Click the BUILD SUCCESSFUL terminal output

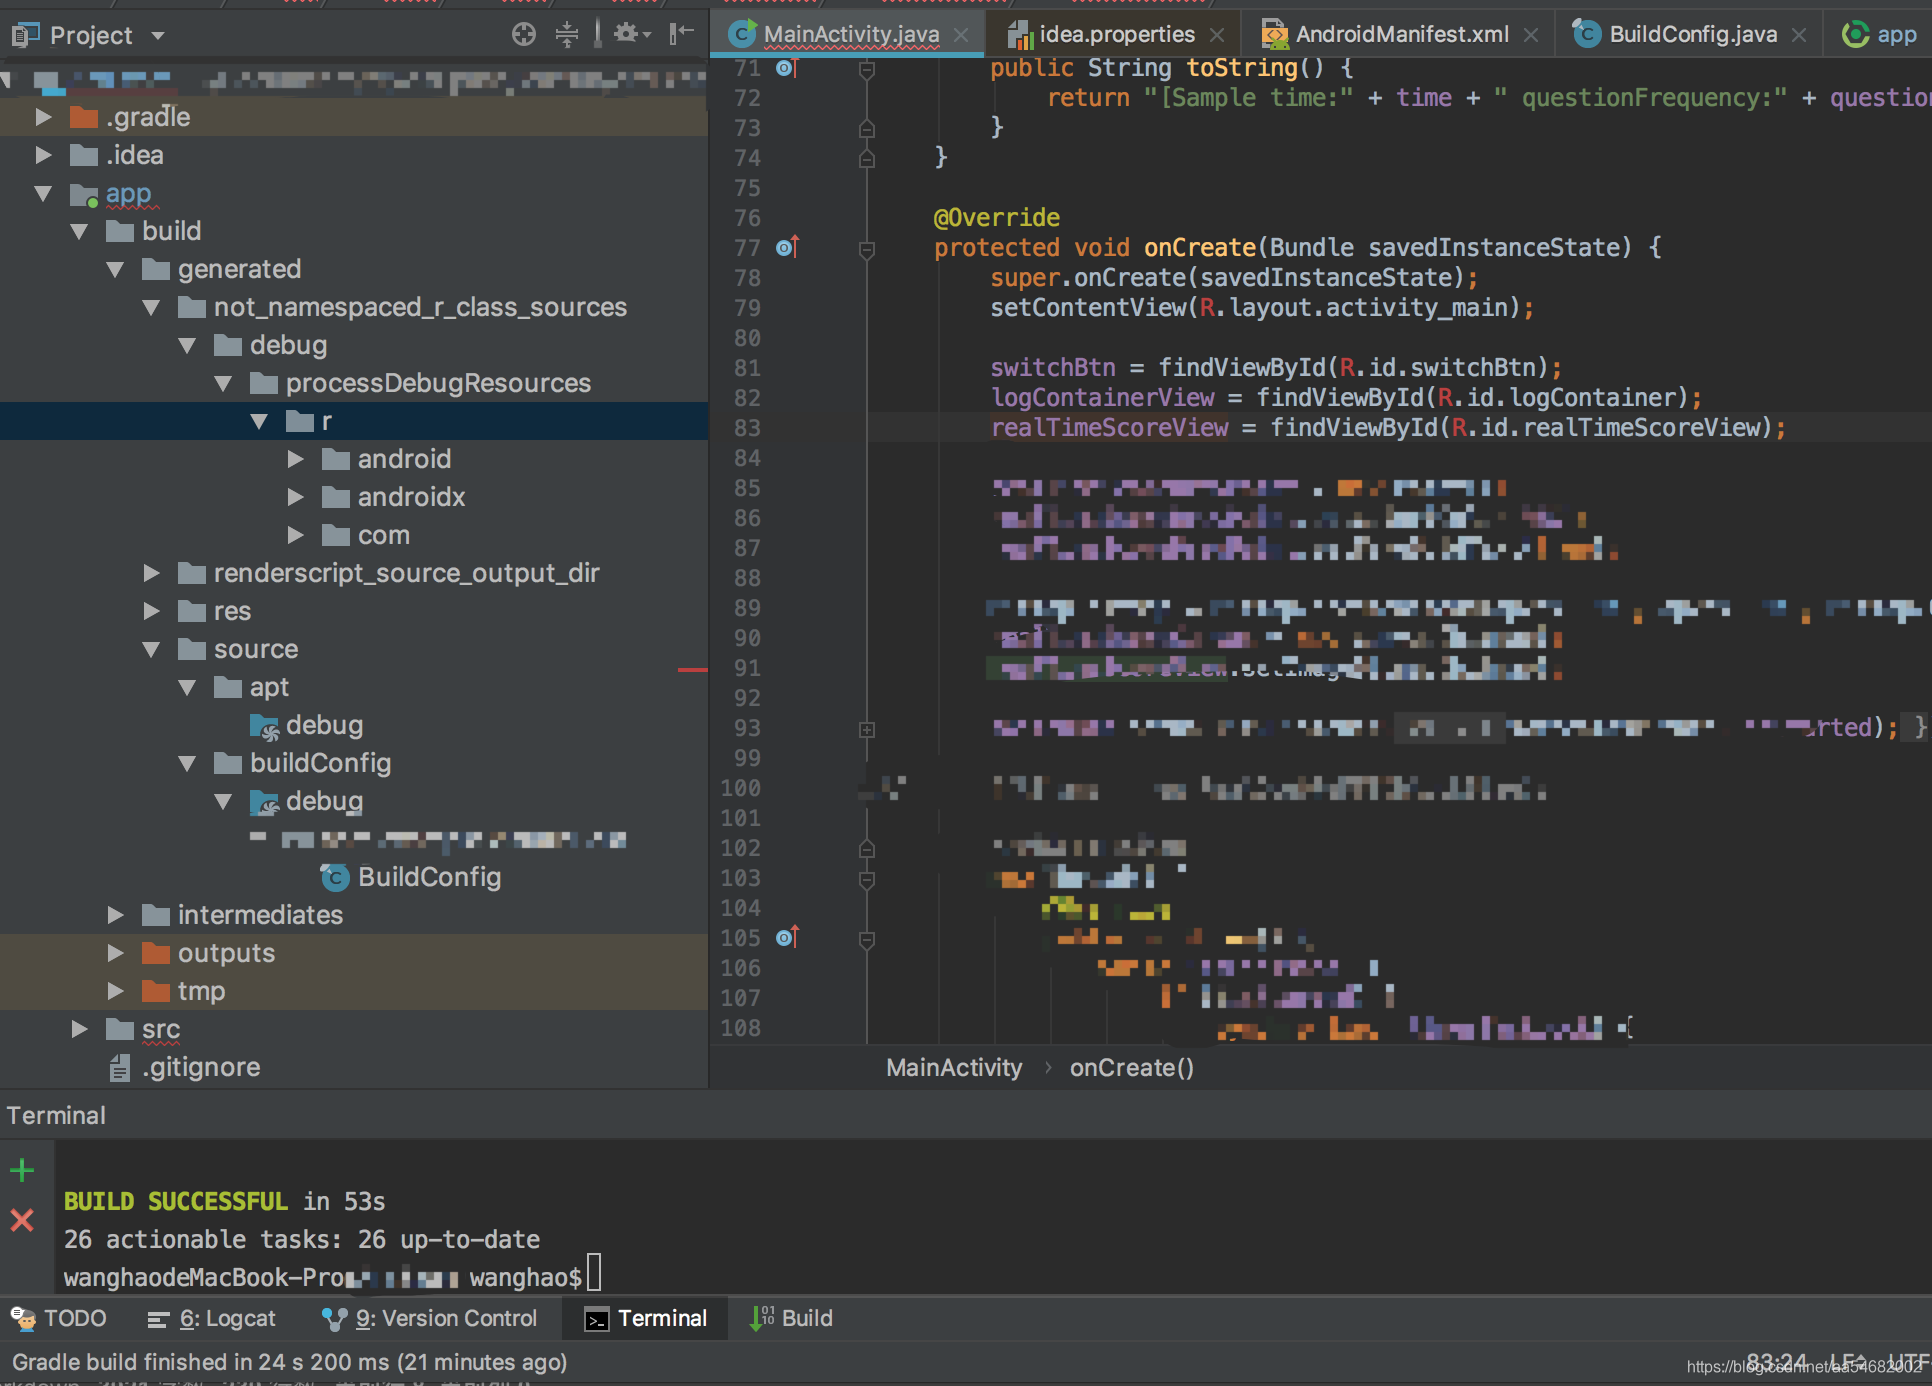pyautogui.click(x=176, y=1201)
